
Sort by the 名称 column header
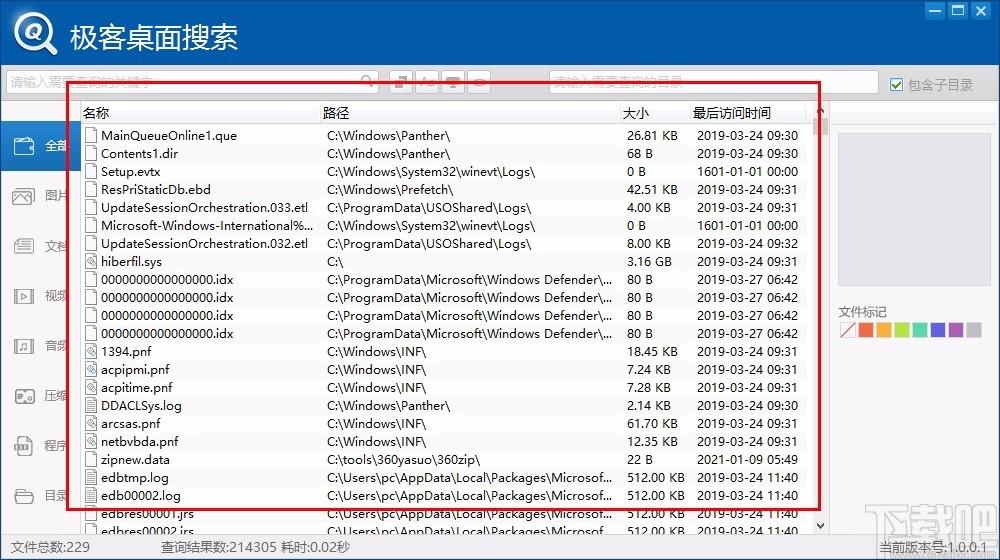[x=200, y=113]
